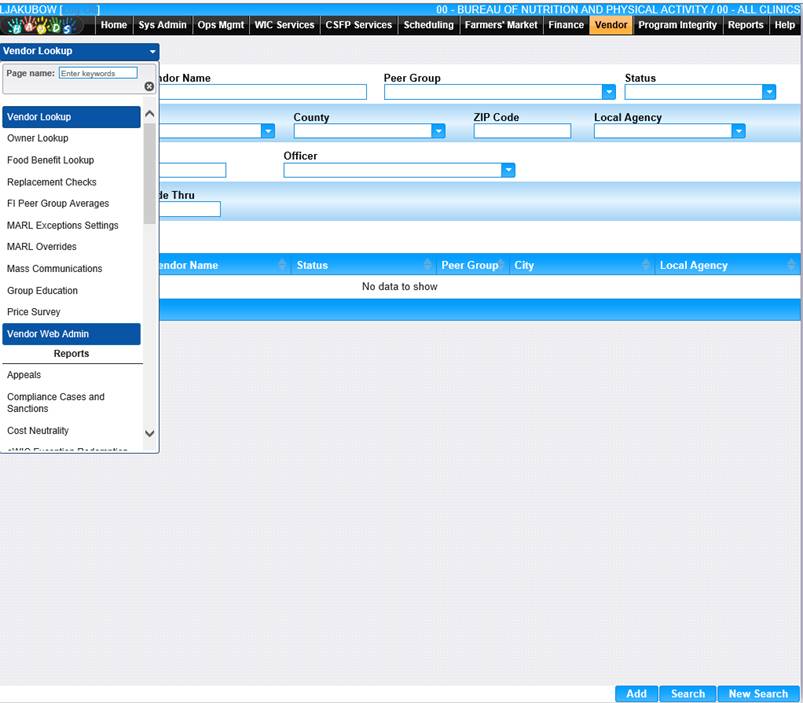
Task: Open Compliance Cases and Sanctions report
Action: (x=71, y=403)
